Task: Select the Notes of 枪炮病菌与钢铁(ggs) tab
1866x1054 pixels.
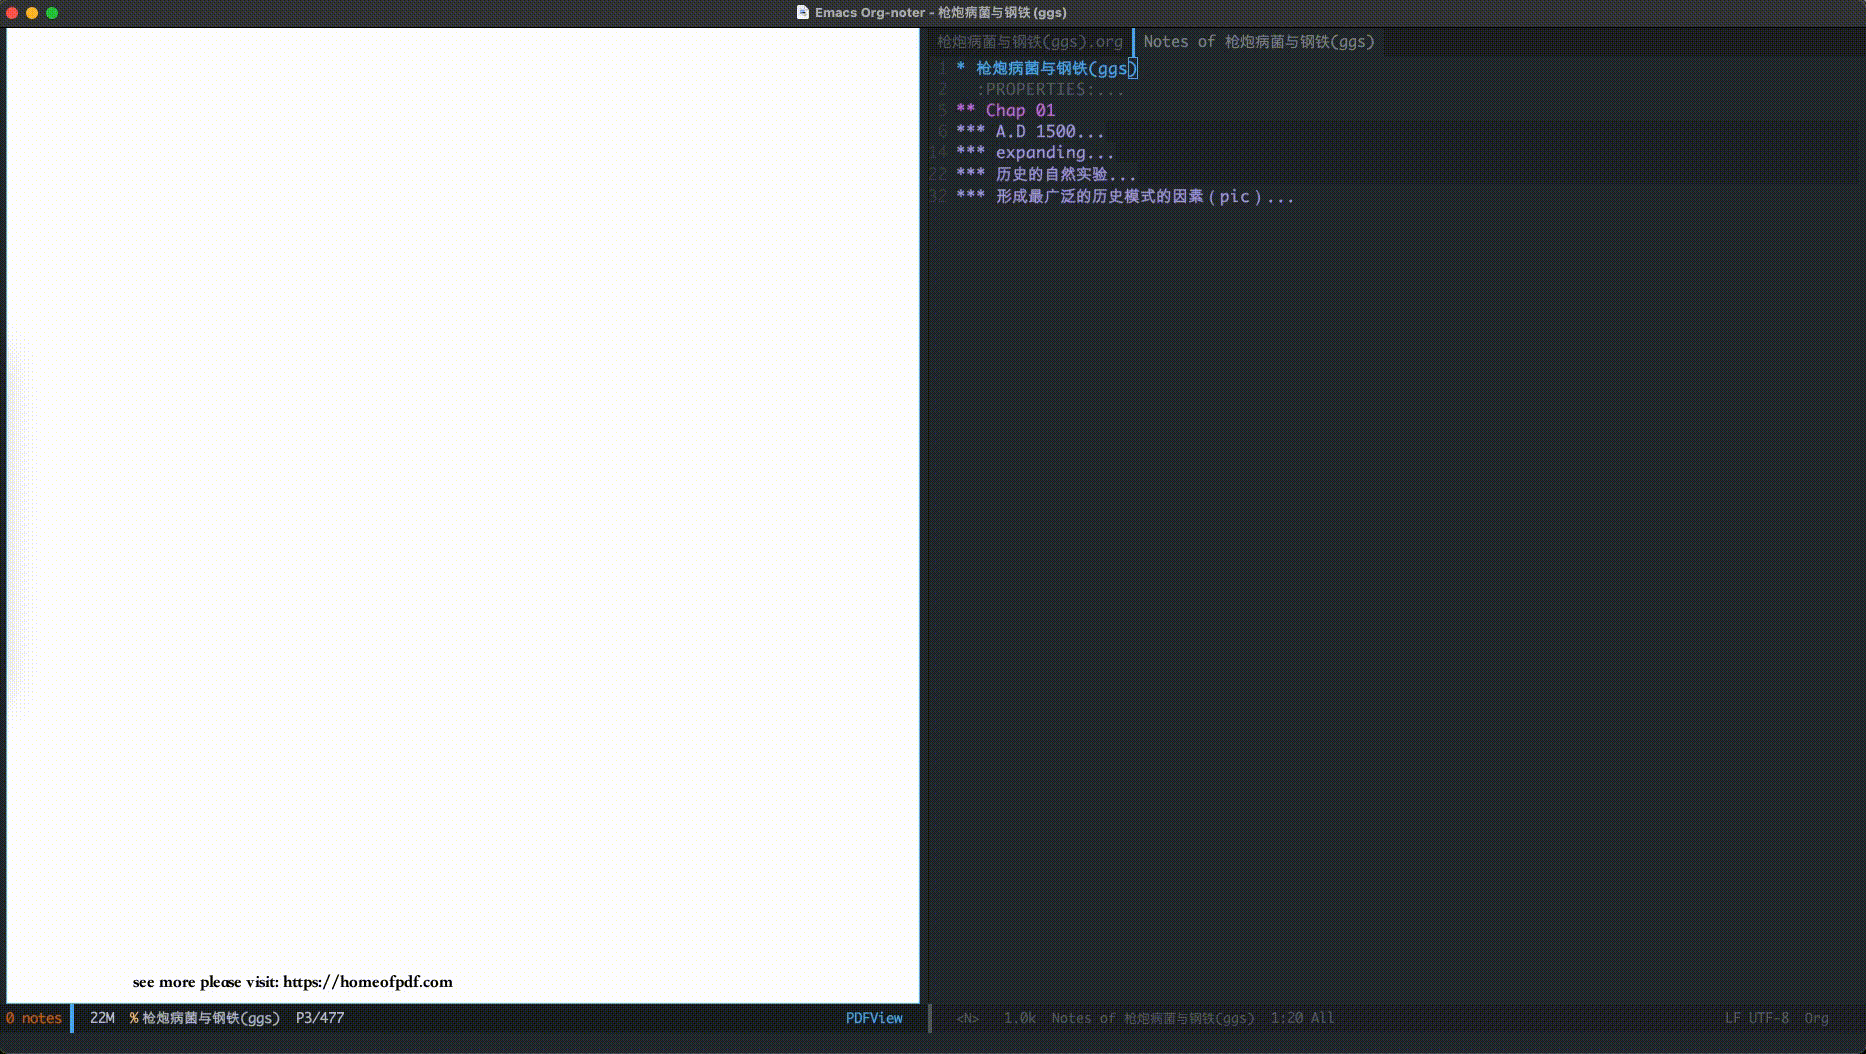Action: coord(1258,42)
